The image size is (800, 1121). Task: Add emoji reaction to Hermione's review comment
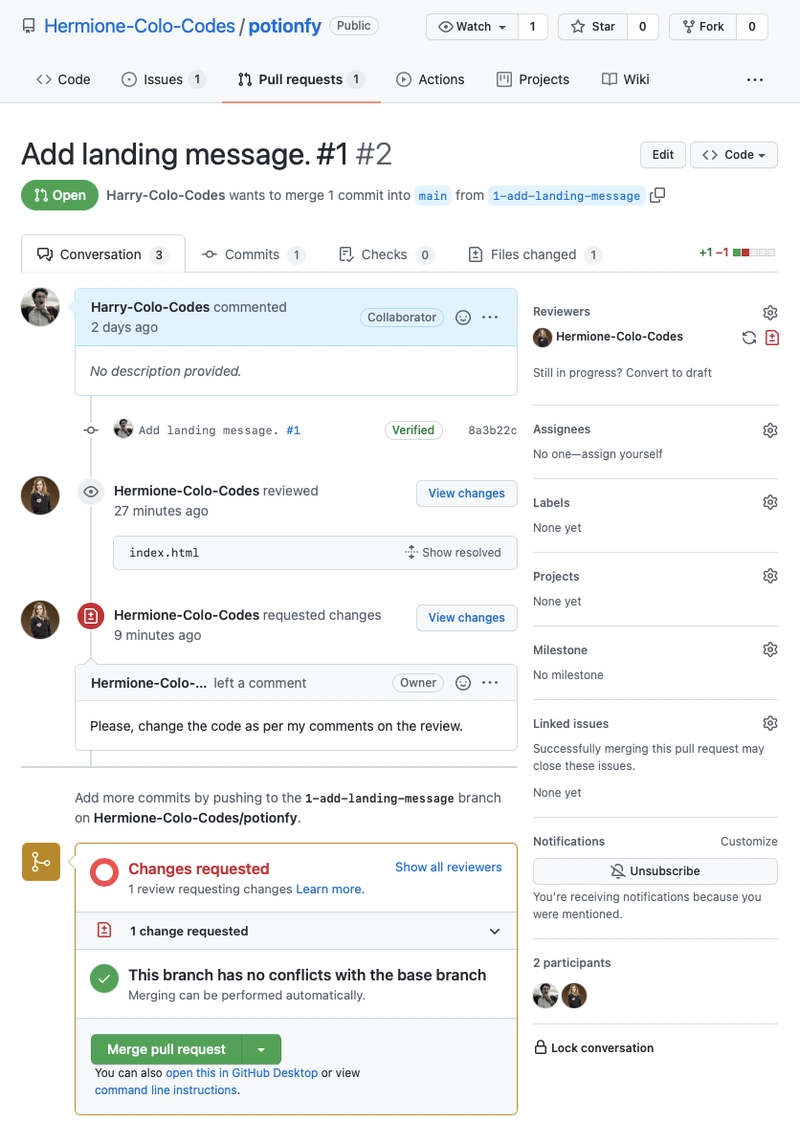[463, 683]
